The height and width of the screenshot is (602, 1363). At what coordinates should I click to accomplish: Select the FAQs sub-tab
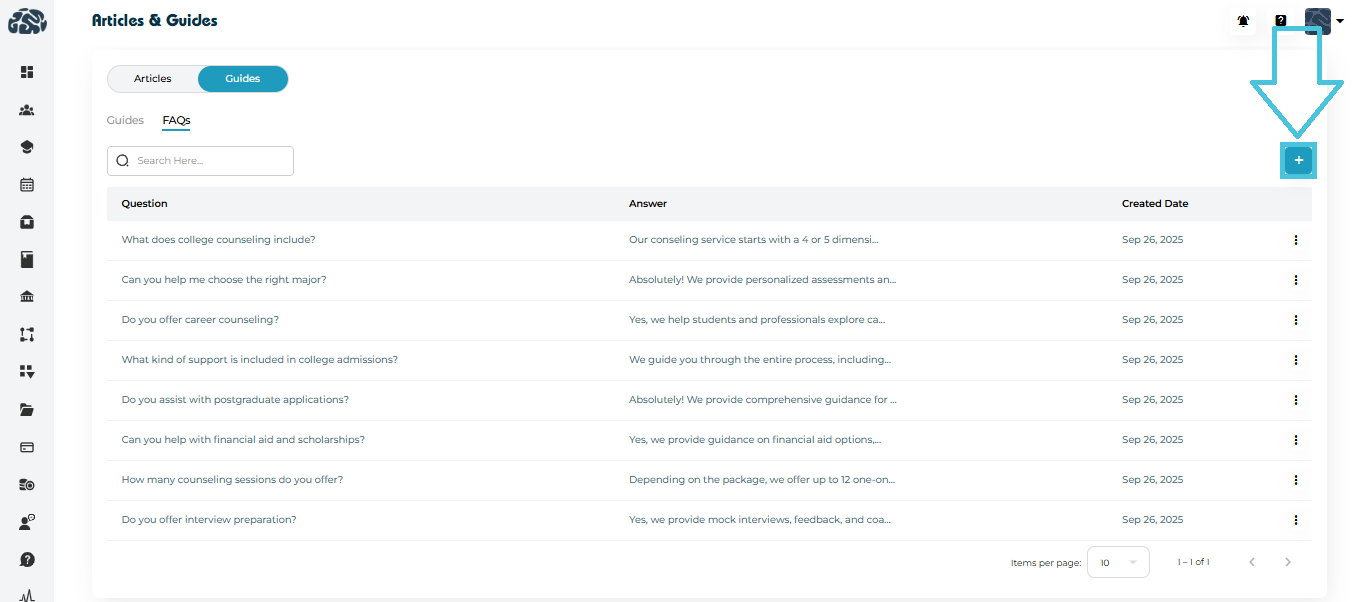pyautogui.click(x=176, y=120)
